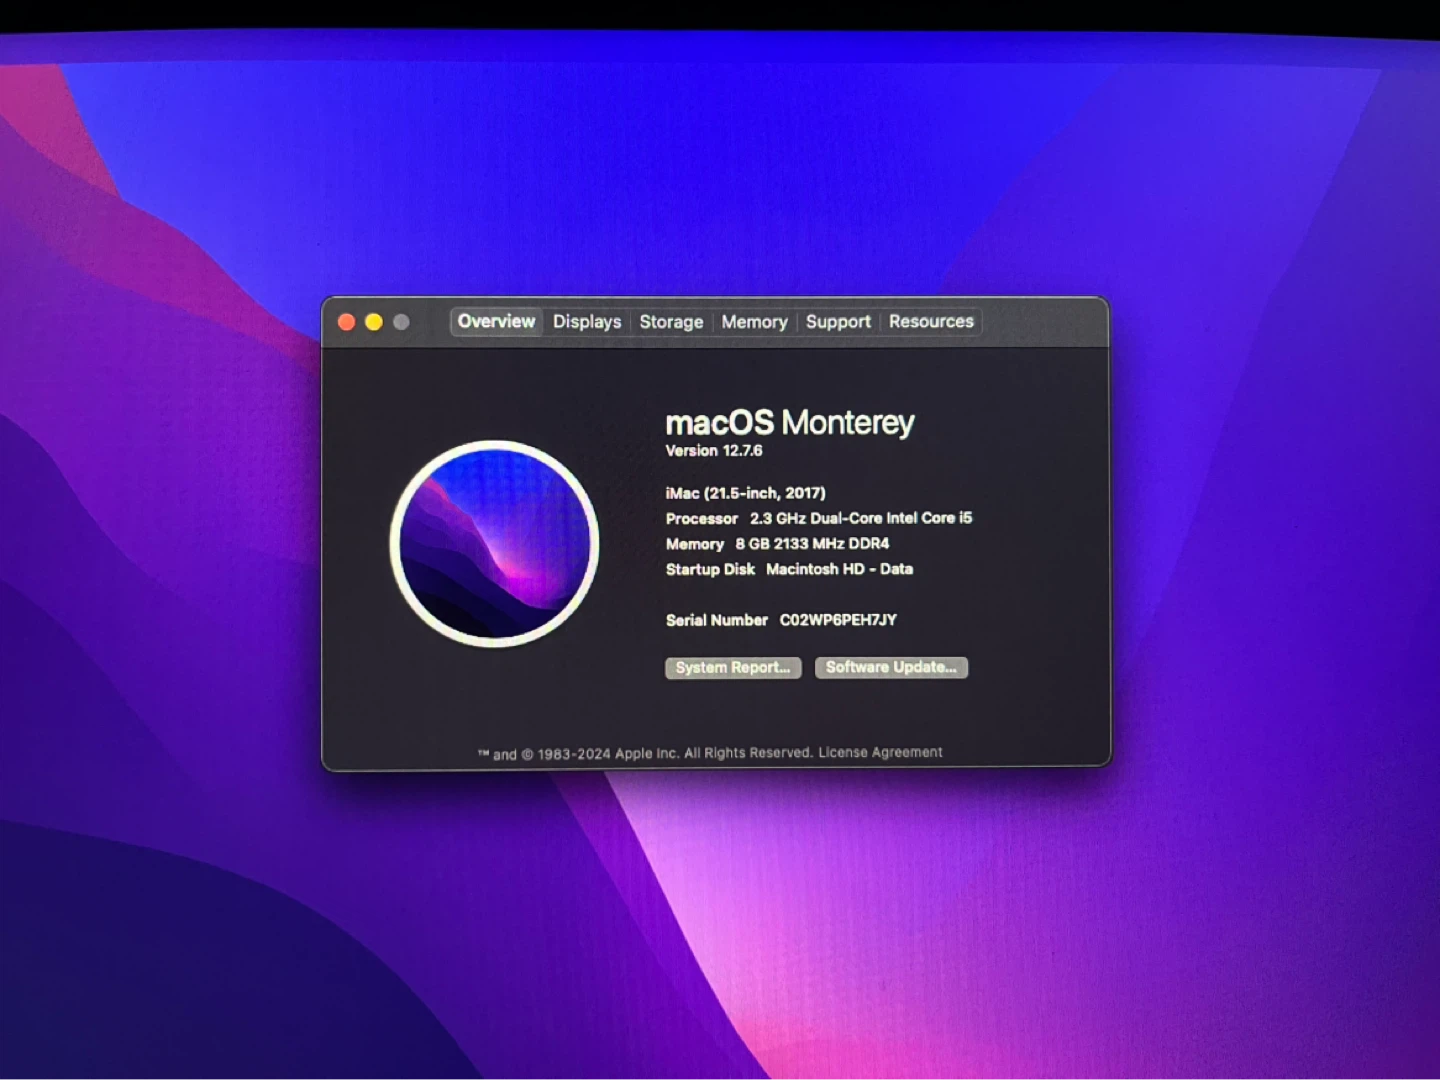Select the serial number C02WP6PEH7JY
The image size is (1440, 1080).
click(838, 620)
